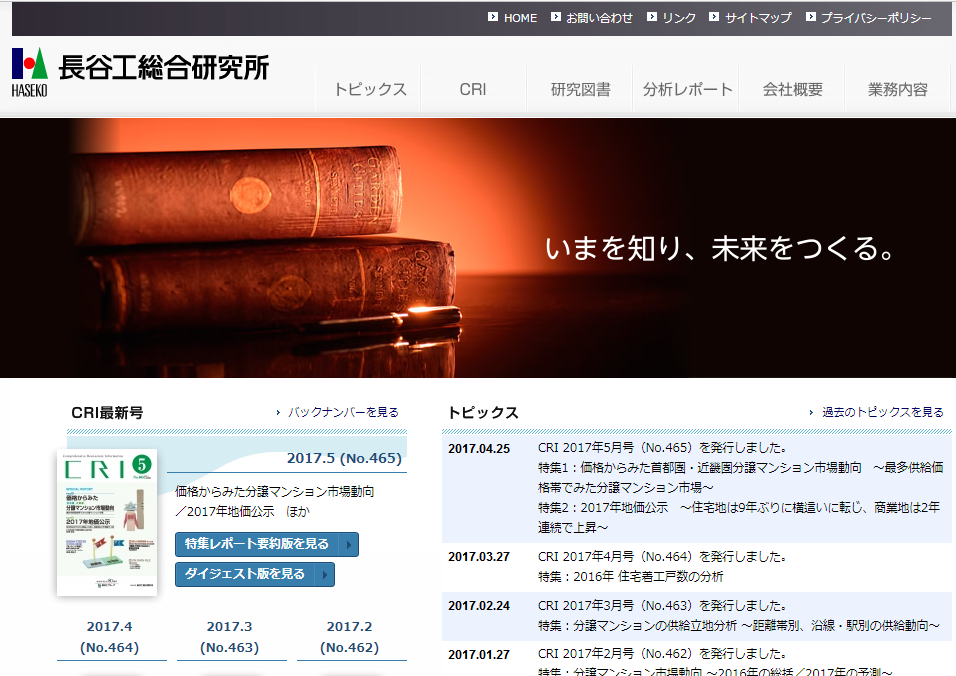Viewport: 956px width, 676px height.
Task: Go to the 研究図書 menu item
Action: [580, 89]
